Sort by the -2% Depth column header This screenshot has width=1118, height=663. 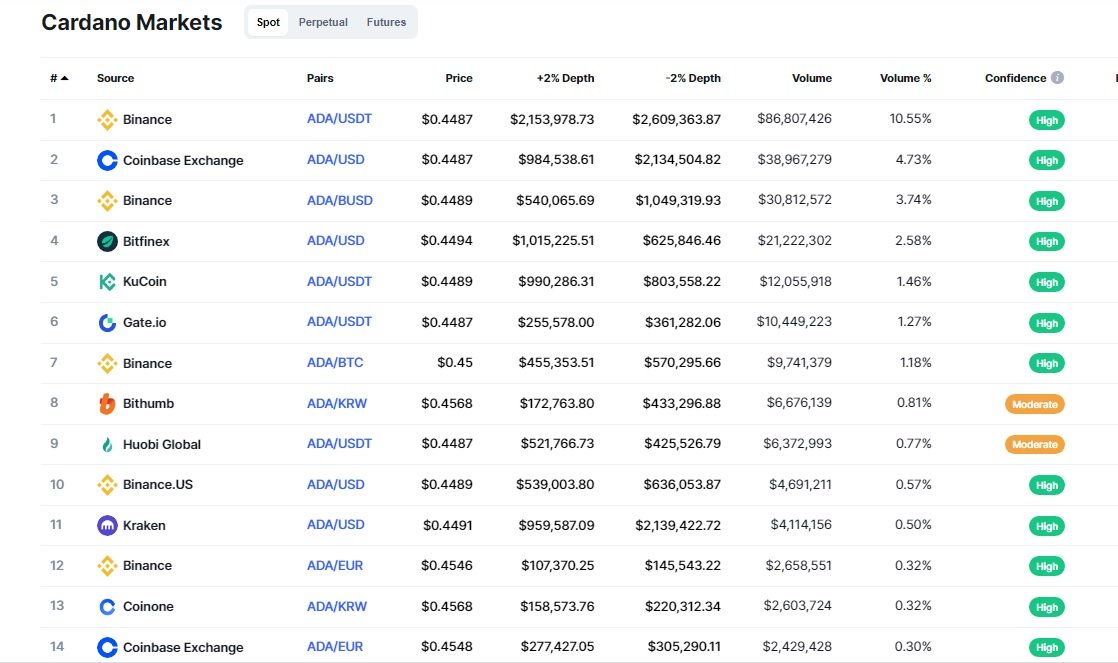click(693, 78)
